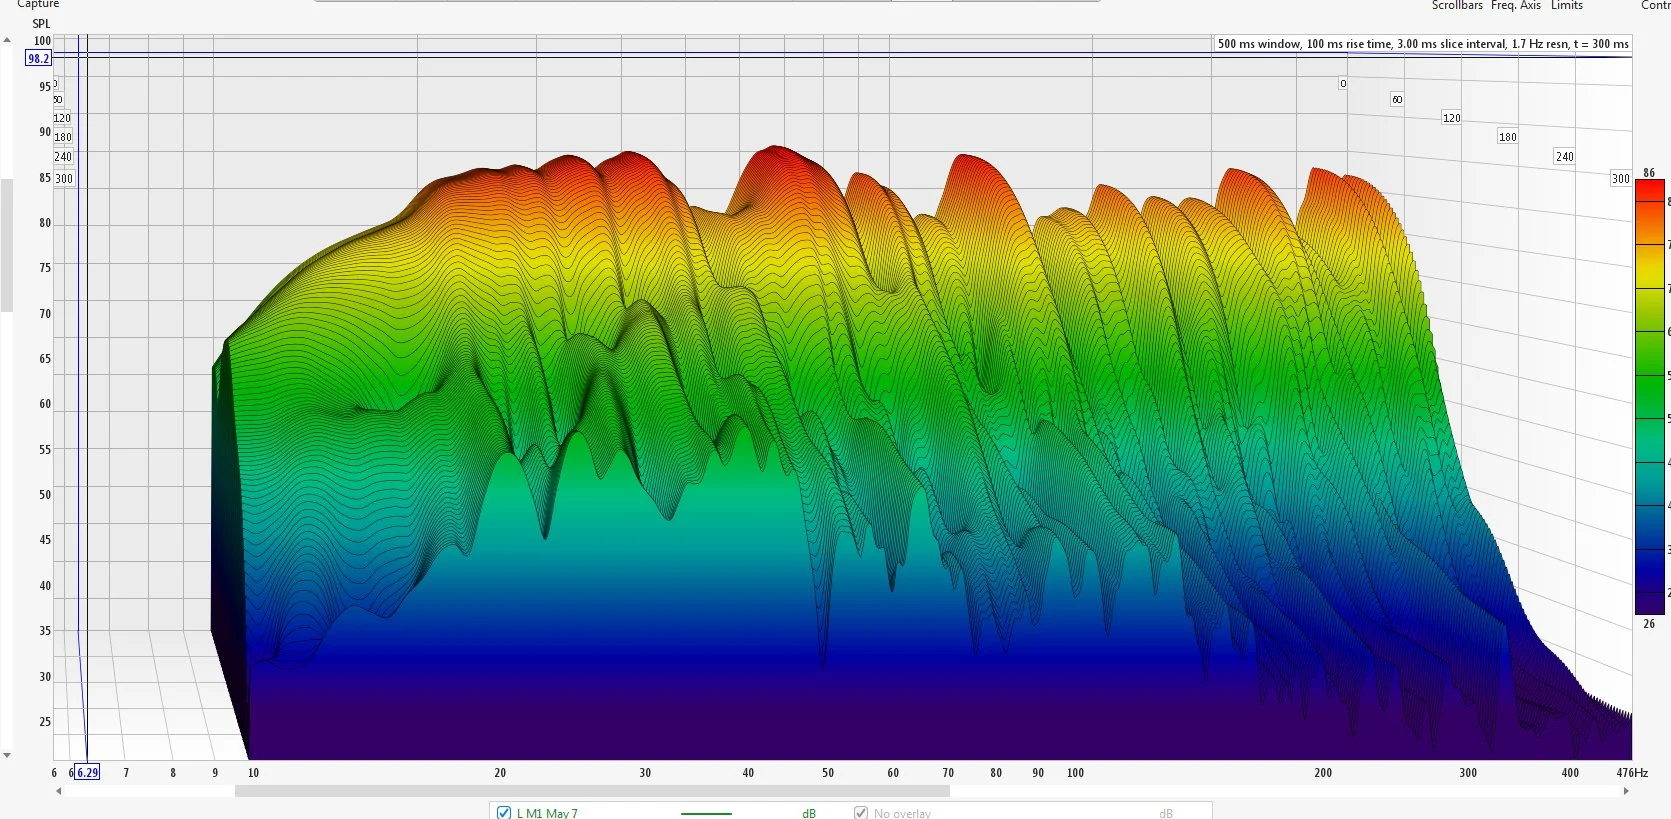
Task: Click the 'No overlay' legend label
Action: coord(902,813)
